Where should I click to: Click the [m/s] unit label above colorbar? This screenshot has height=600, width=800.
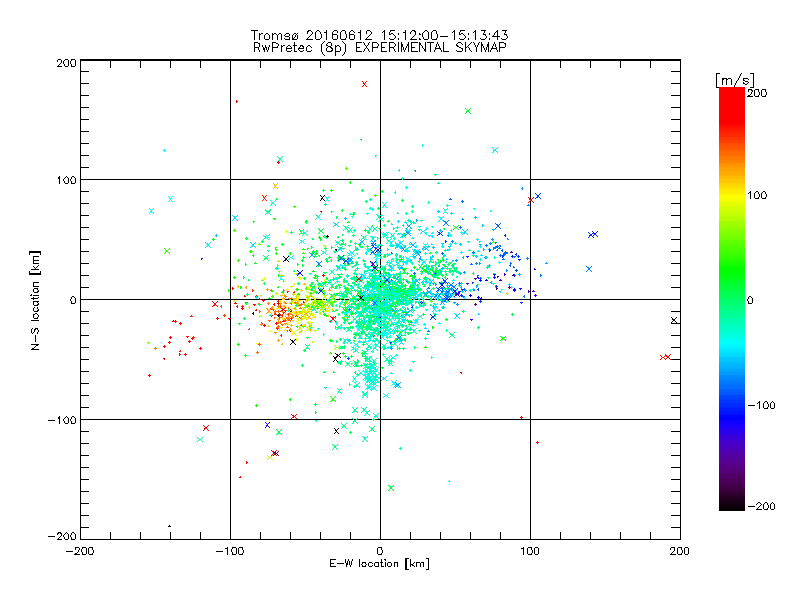(x=735, y=80)
